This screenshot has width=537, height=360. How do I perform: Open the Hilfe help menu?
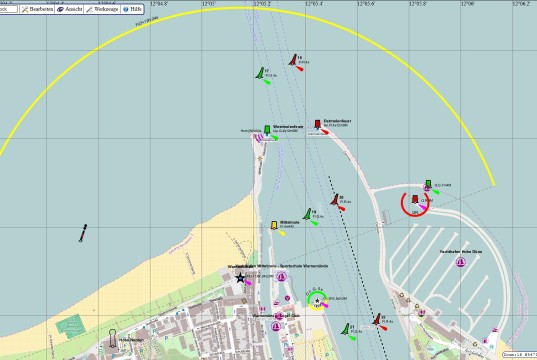132,9
